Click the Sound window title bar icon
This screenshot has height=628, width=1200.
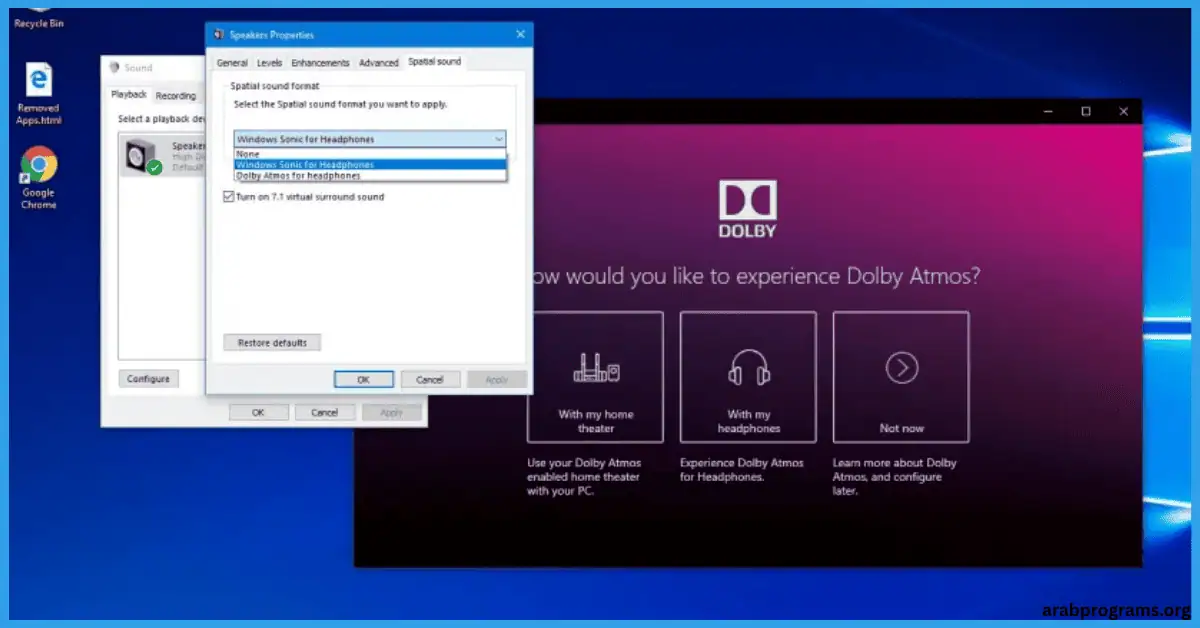point(115,68)
